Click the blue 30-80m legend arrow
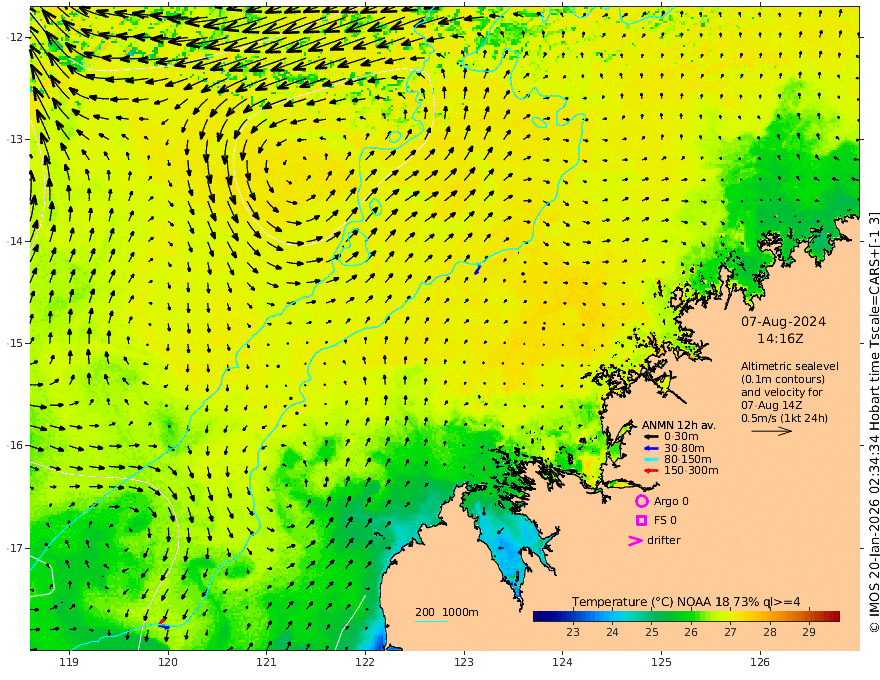Screen dimensions: 880x680 (x=651, y=448)
